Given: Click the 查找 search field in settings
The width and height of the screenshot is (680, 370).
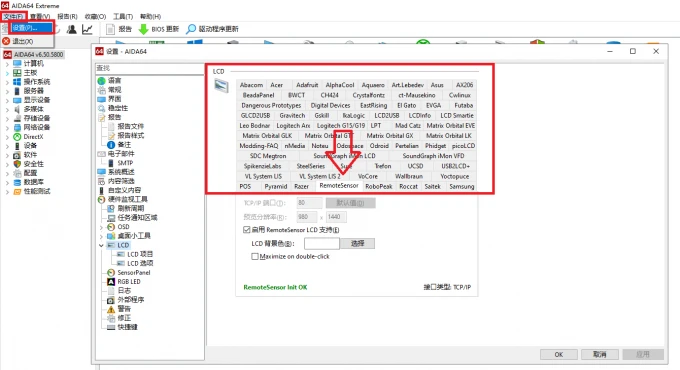Looking at the screenshot, I should (x=150, y=68).
